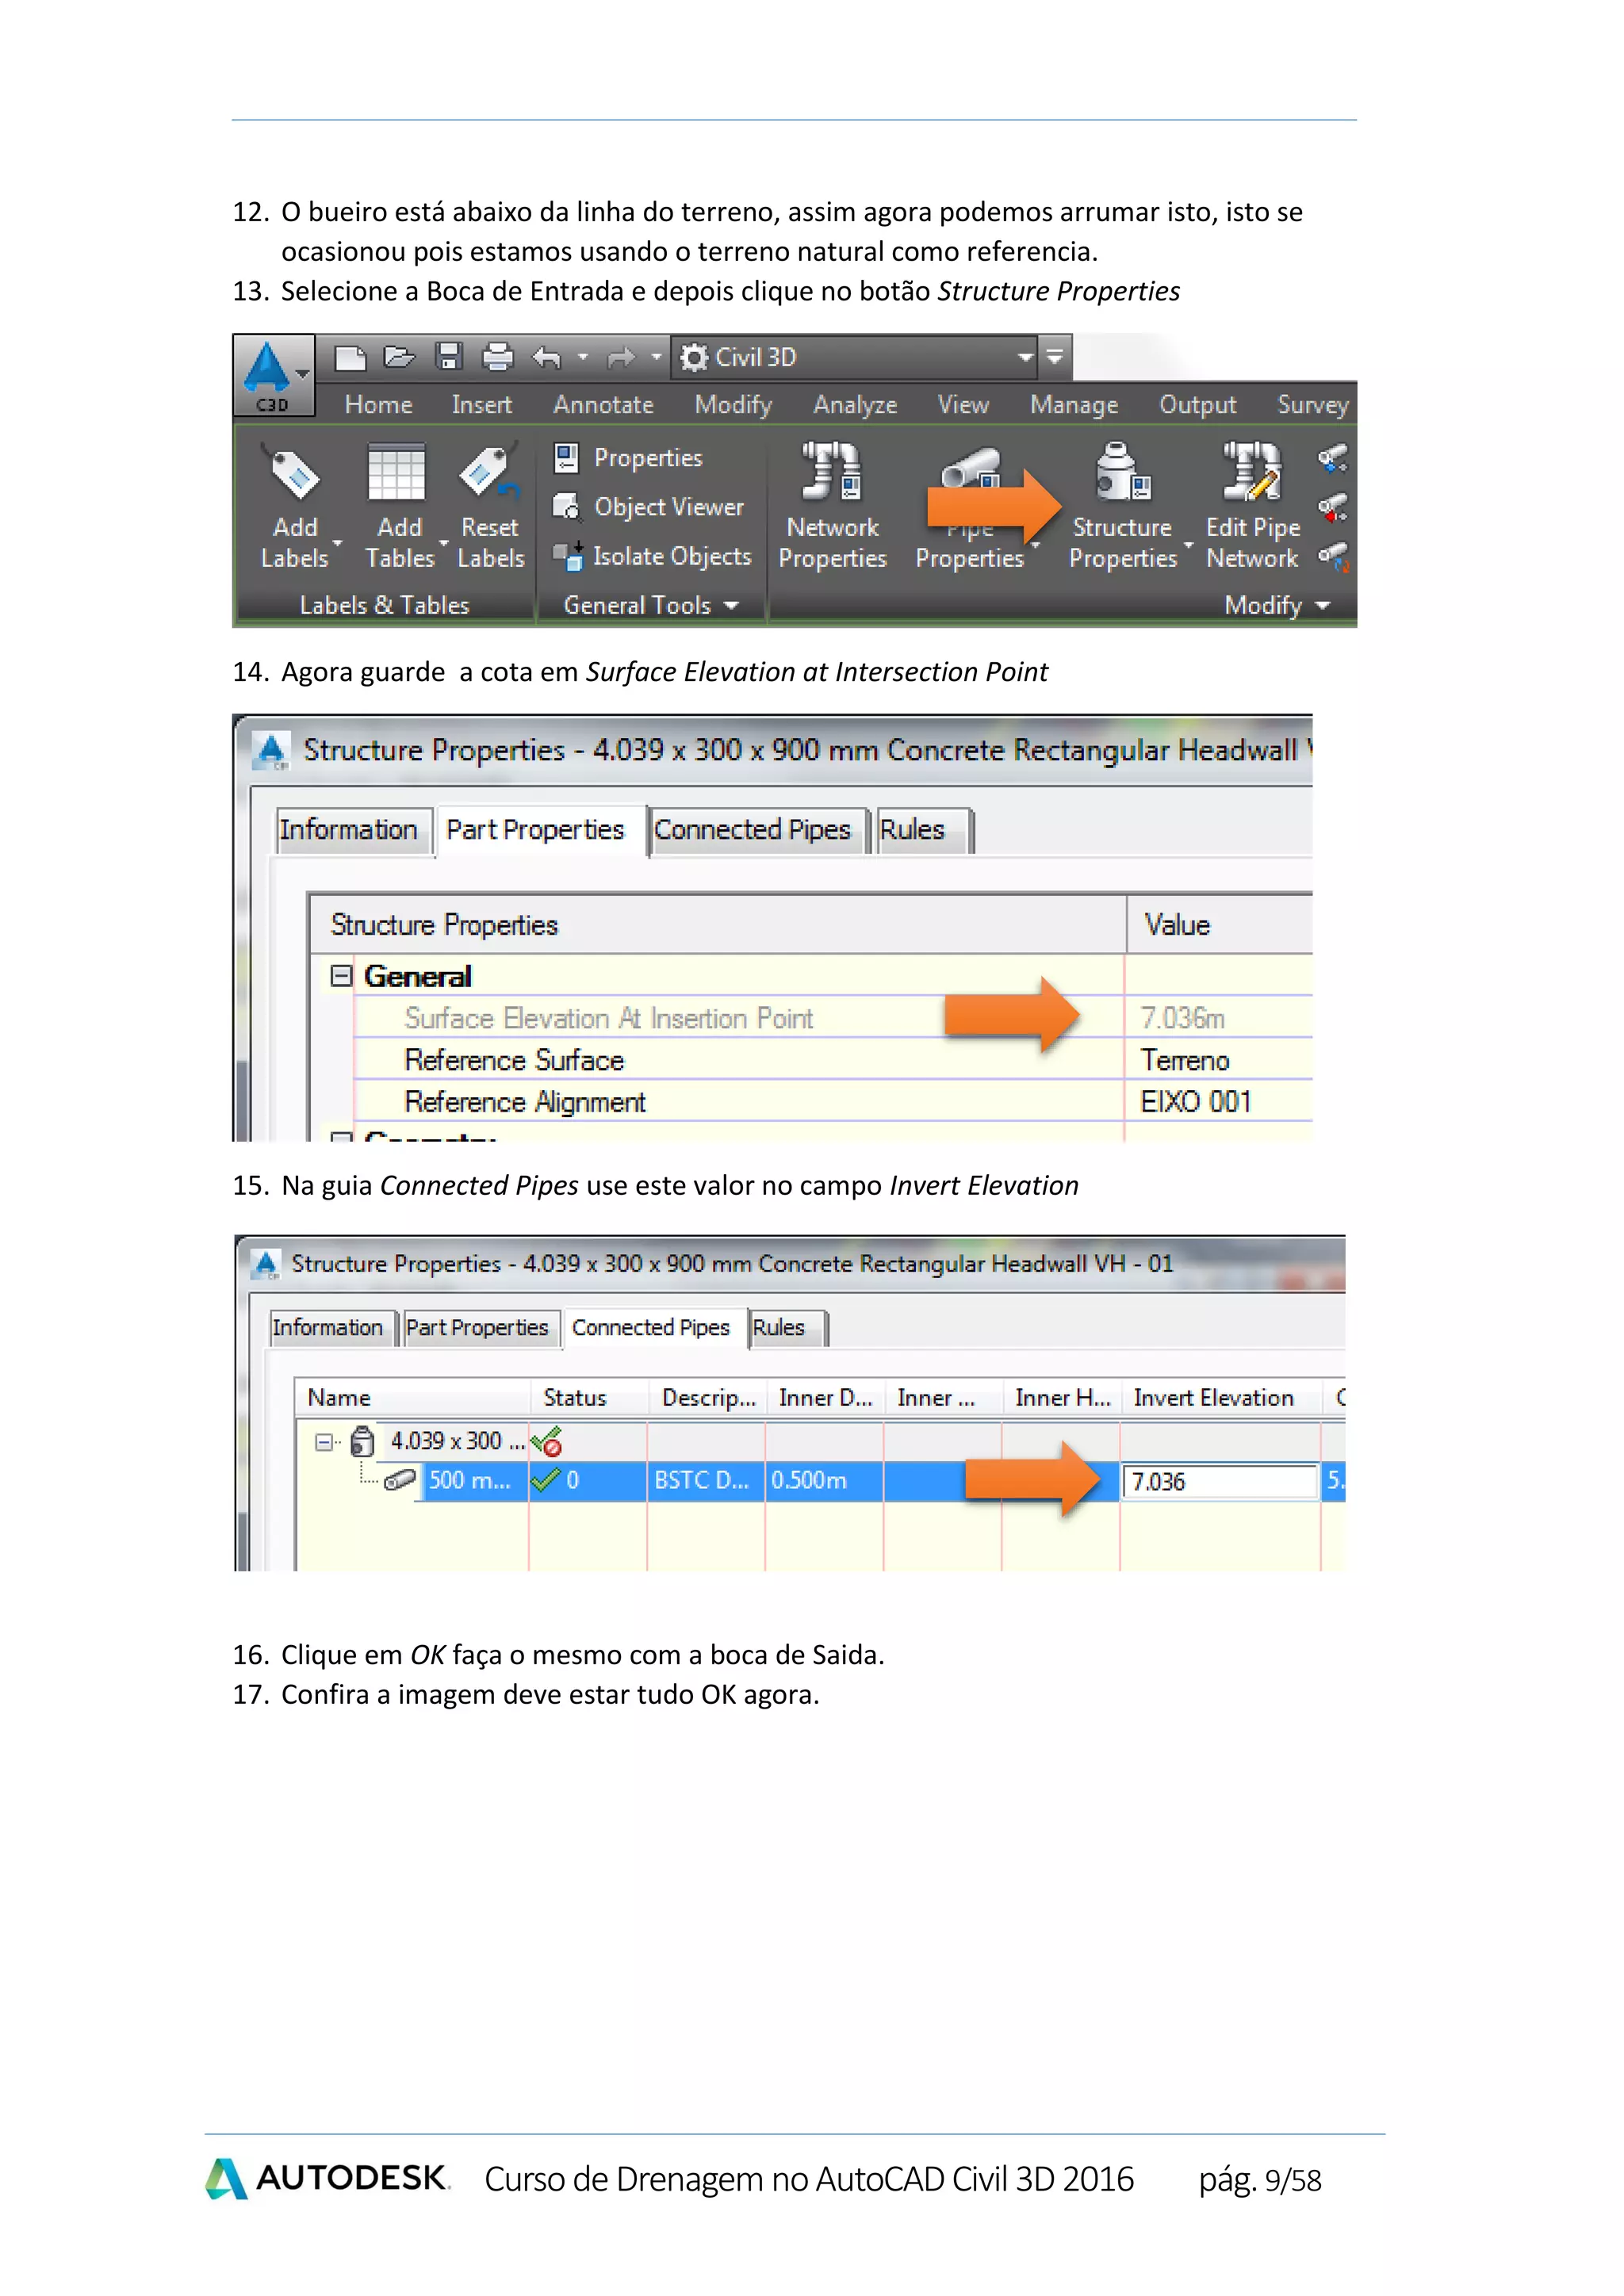The image size is (1624, 2296).
Task: Click the Invert Elevation field showing 7.036
Action: point(1220,1481)
